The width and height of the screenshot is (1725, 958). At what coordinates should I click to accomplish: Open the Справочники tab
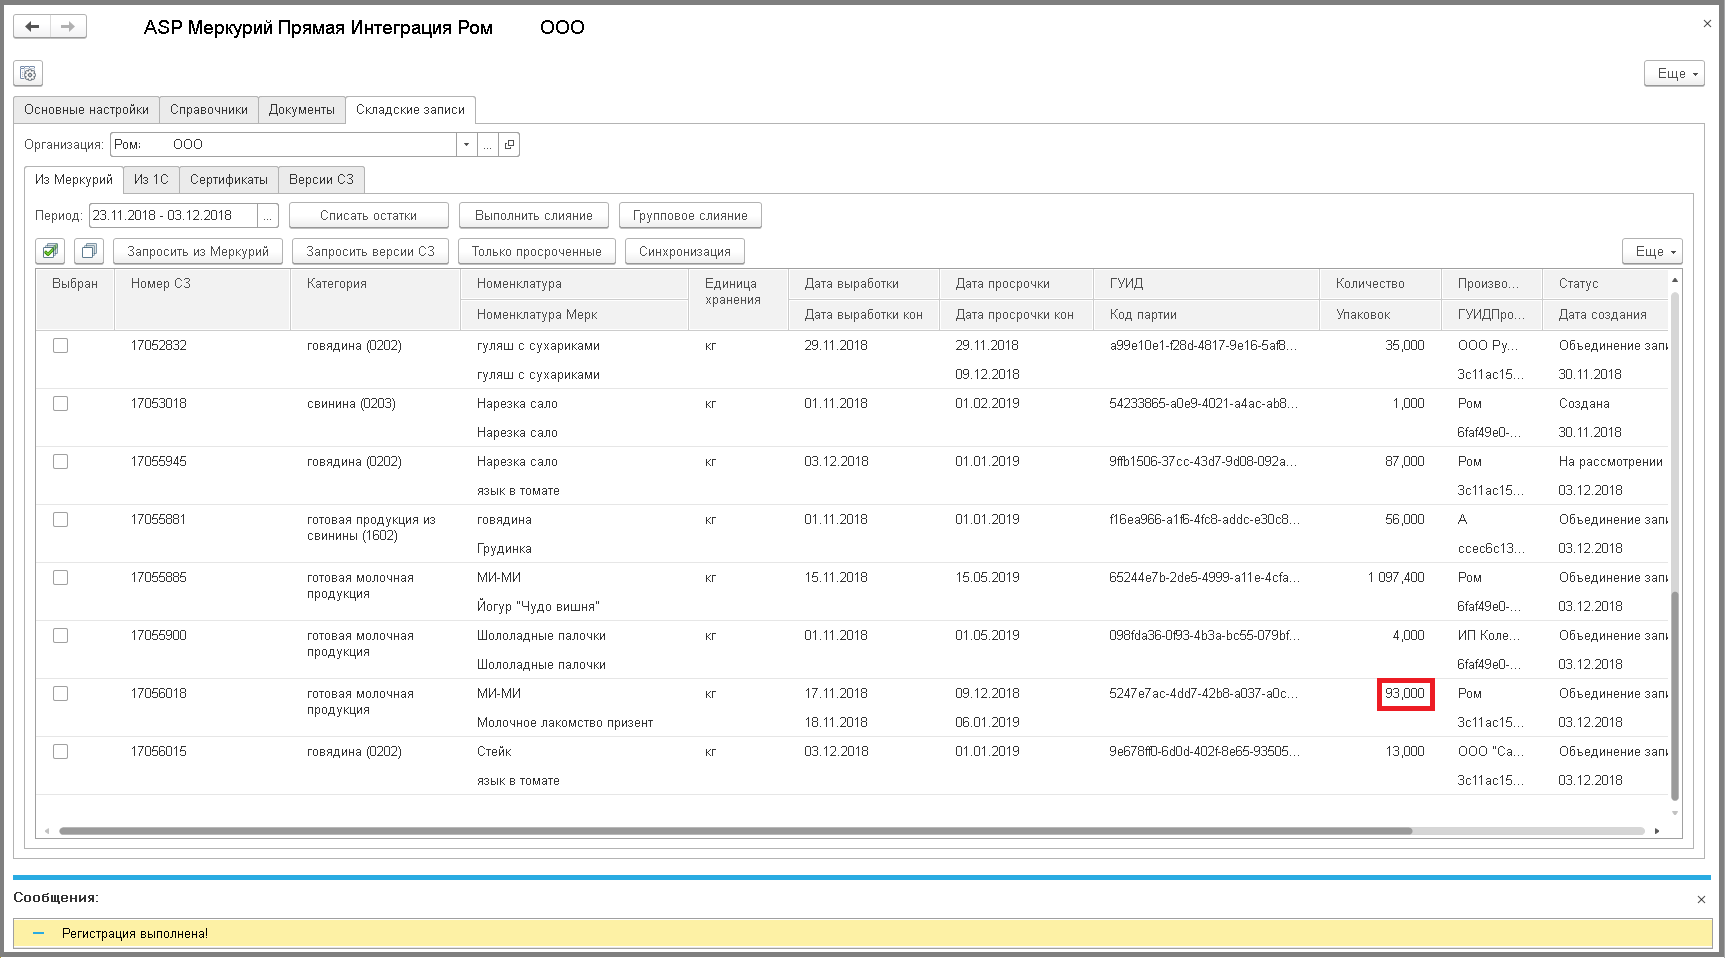(x=209, y=110)
